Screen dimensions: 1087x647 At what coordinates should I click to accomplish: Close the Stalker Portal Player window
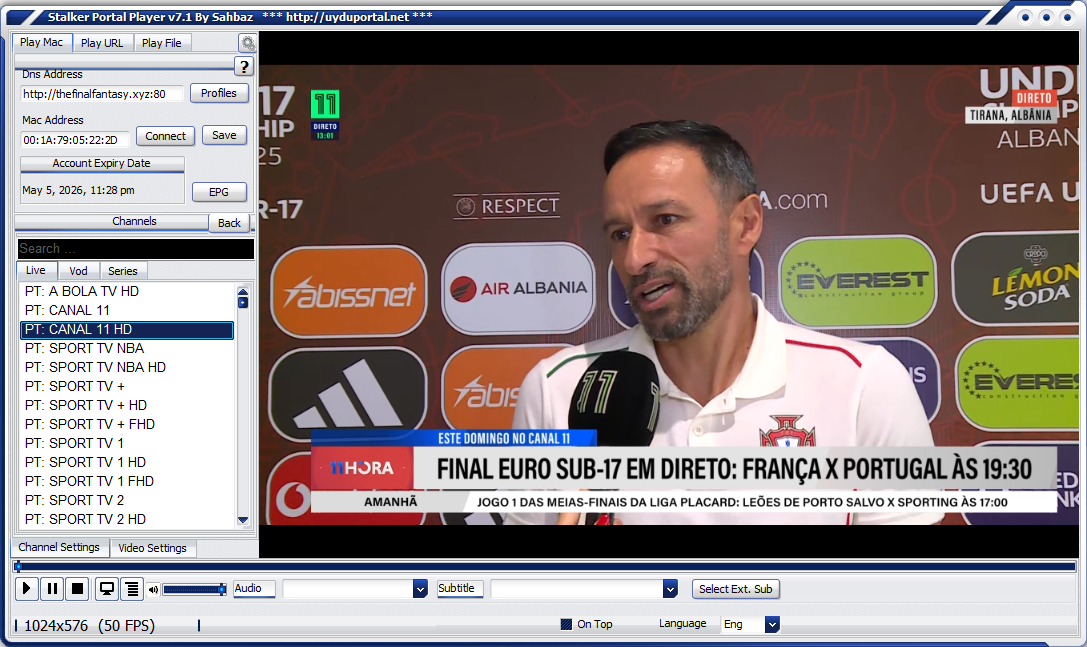(x=1067, y=17)
